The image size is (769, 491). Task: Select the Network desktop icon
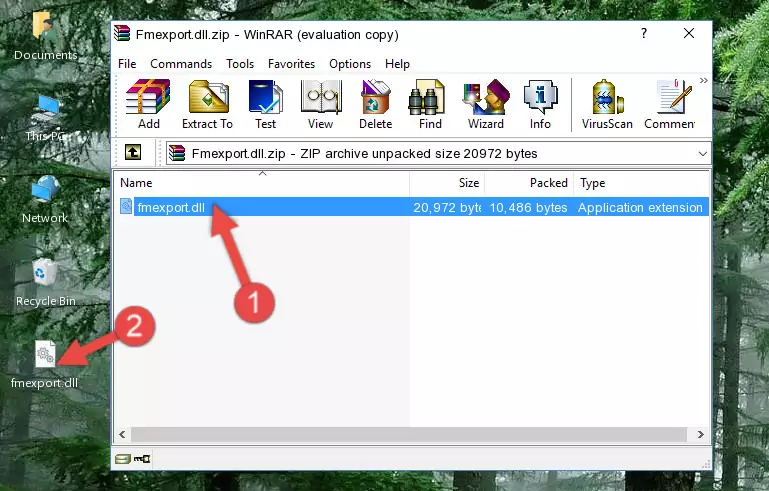[45, 199]
